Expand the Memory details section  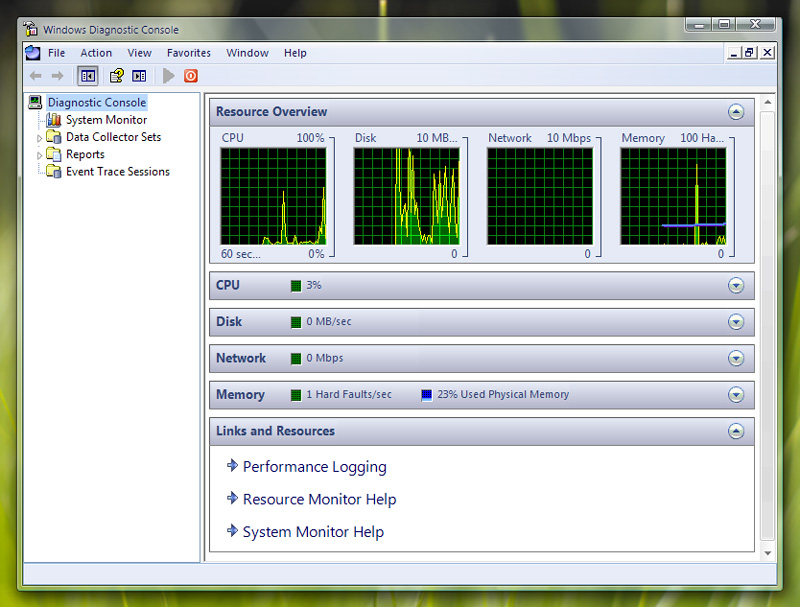tap(736, 394)
